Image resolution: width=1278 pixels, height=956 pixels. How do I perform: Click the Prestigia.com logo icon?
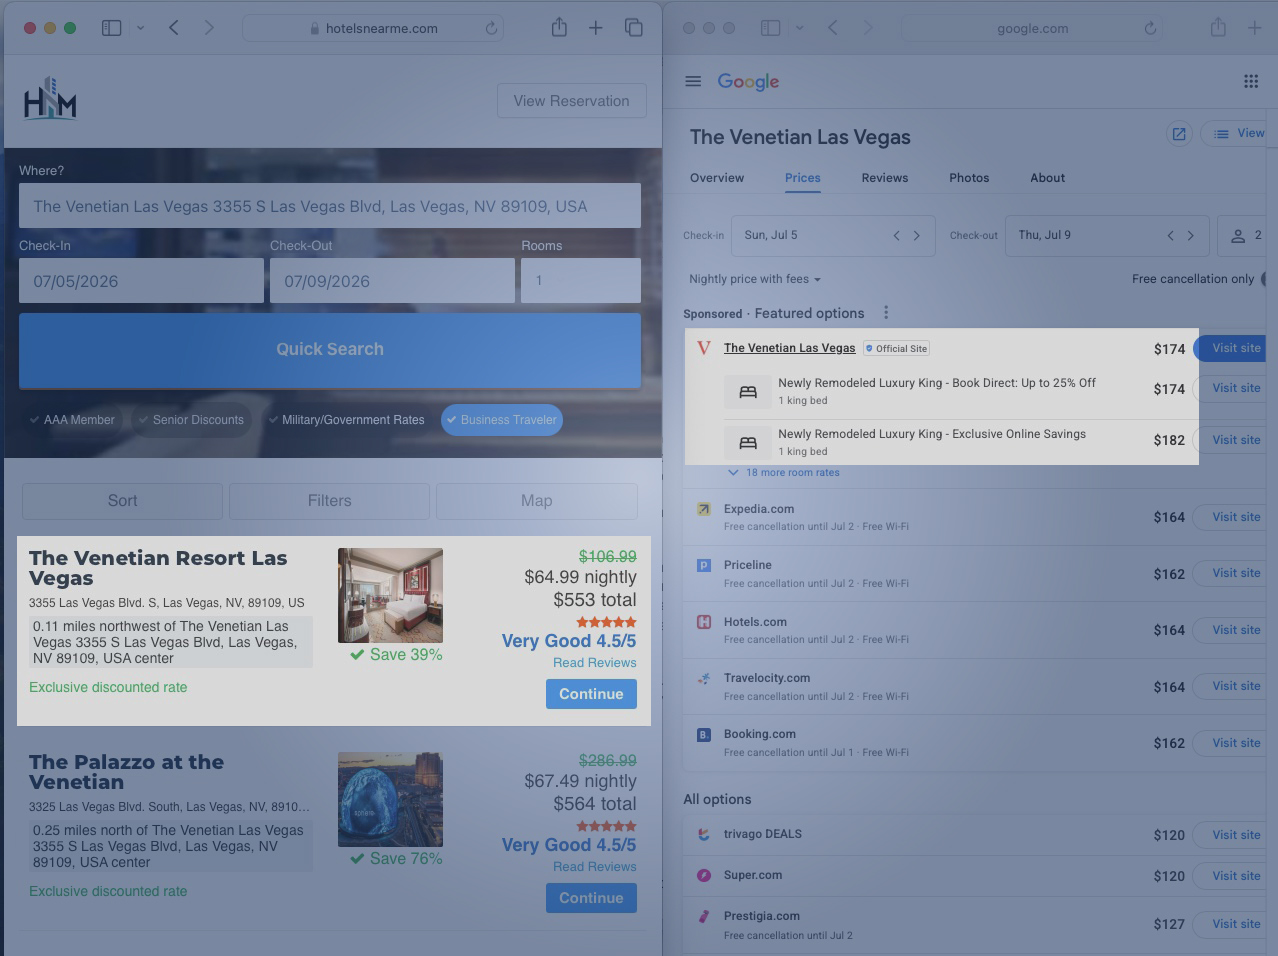click(x=704, y=916)
